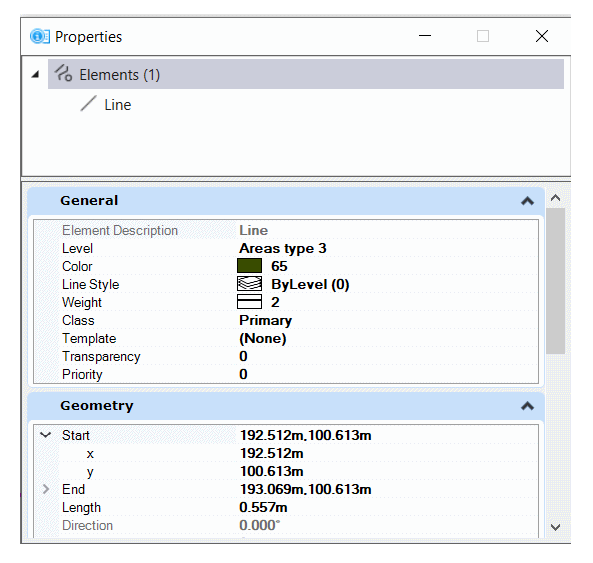Screen dimensions: 593x563
Task: Change the Class value Primary
Action: (x=265, y=321)
